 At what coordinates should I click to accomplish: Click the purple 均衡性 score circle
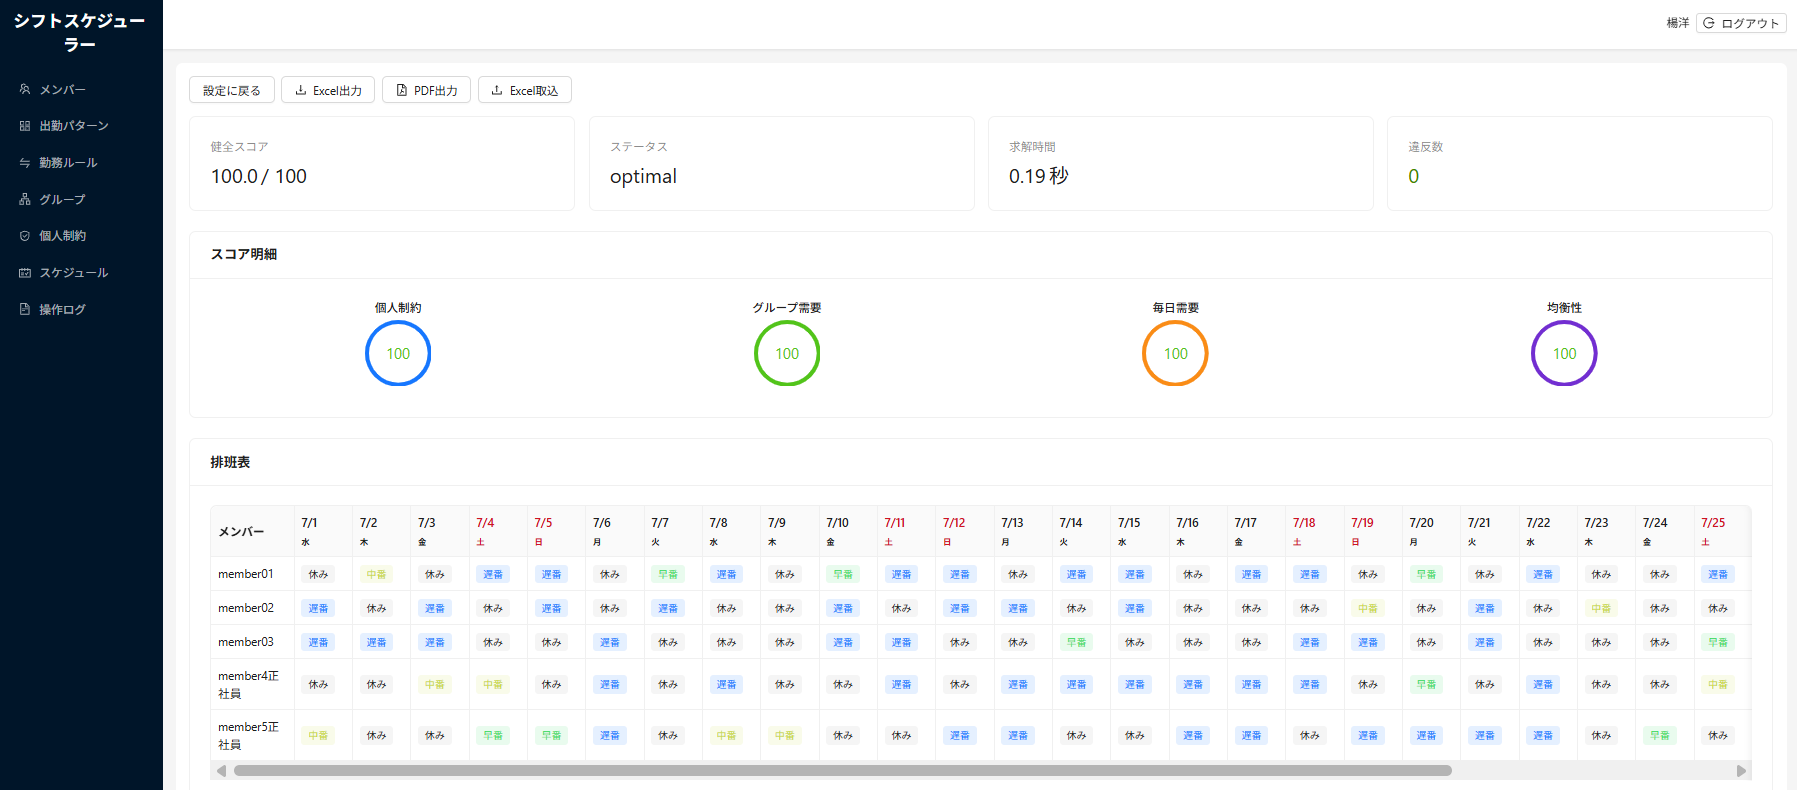pyautogui.click(x=1564, y=353)
